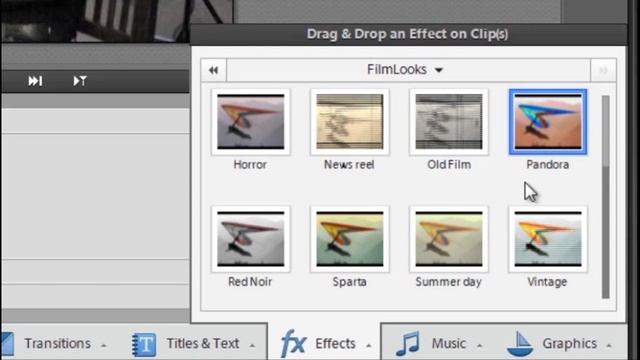Click the News reel label text

(x=349, y=164)
